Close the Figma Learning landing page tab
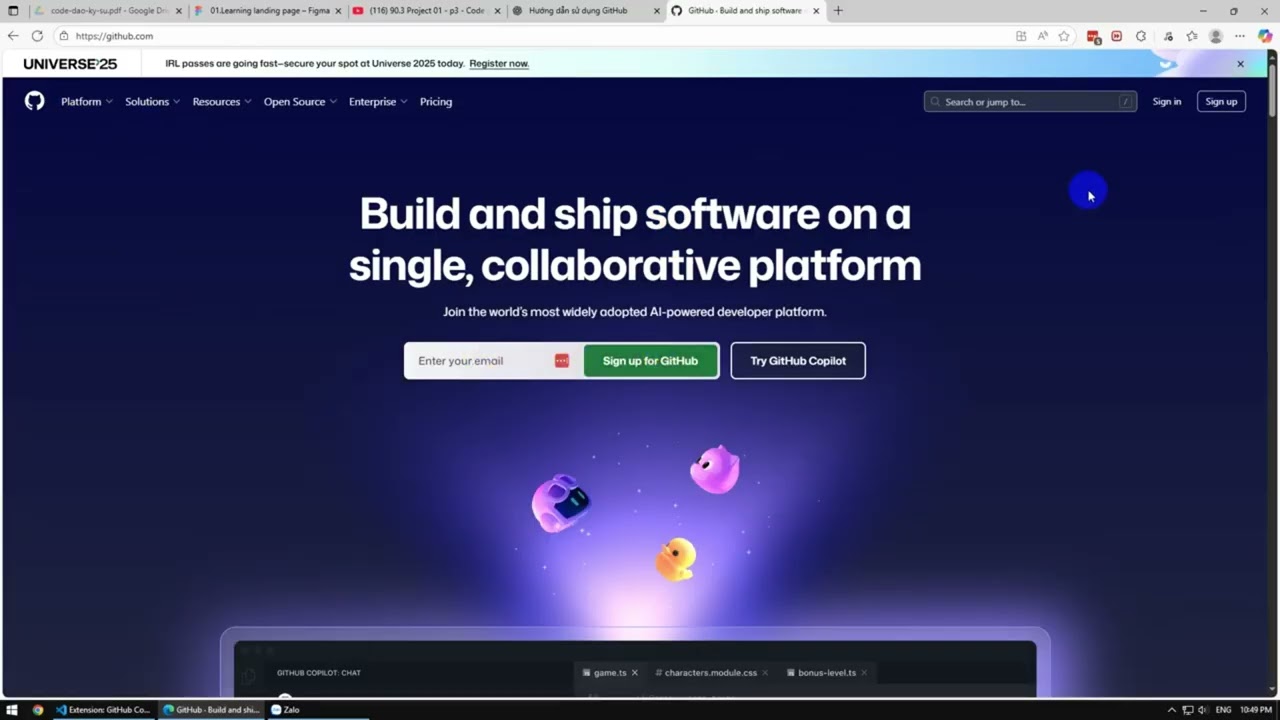1280x720 pixels. [339, 11]
